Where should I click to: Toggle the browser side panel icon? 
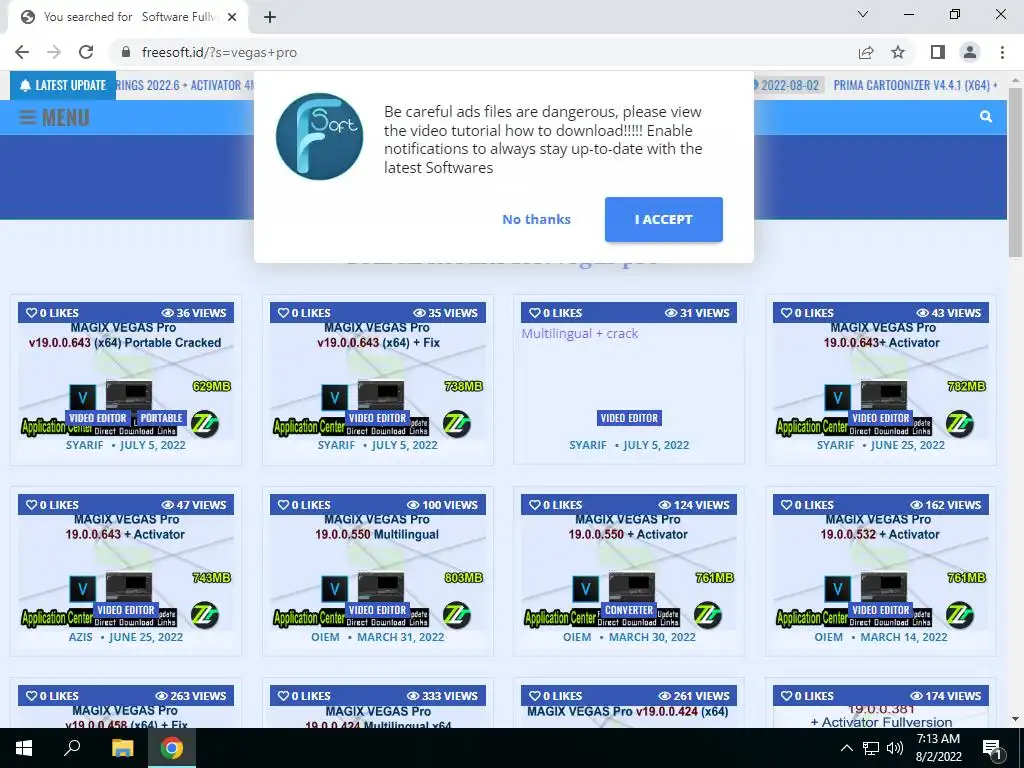click(x=938, y=52)
